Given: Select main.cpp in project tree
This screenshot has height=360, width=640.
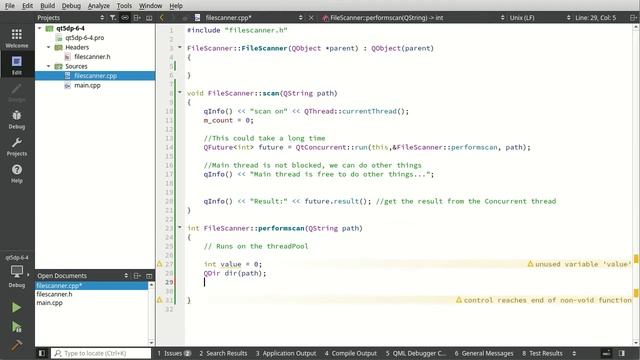Looking at the screenshot, I should click(x=87, y=85).
